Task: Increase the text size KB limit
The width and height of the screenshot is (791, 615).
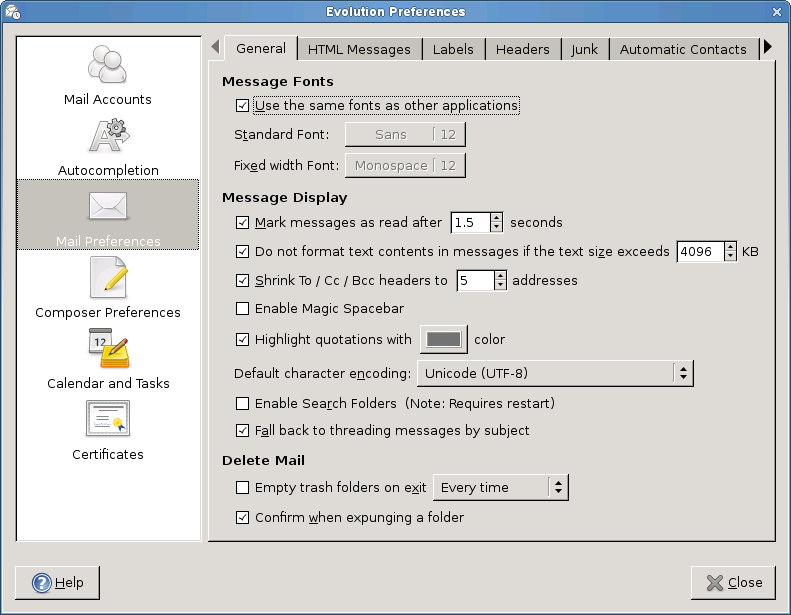Action: pos(730,247)
